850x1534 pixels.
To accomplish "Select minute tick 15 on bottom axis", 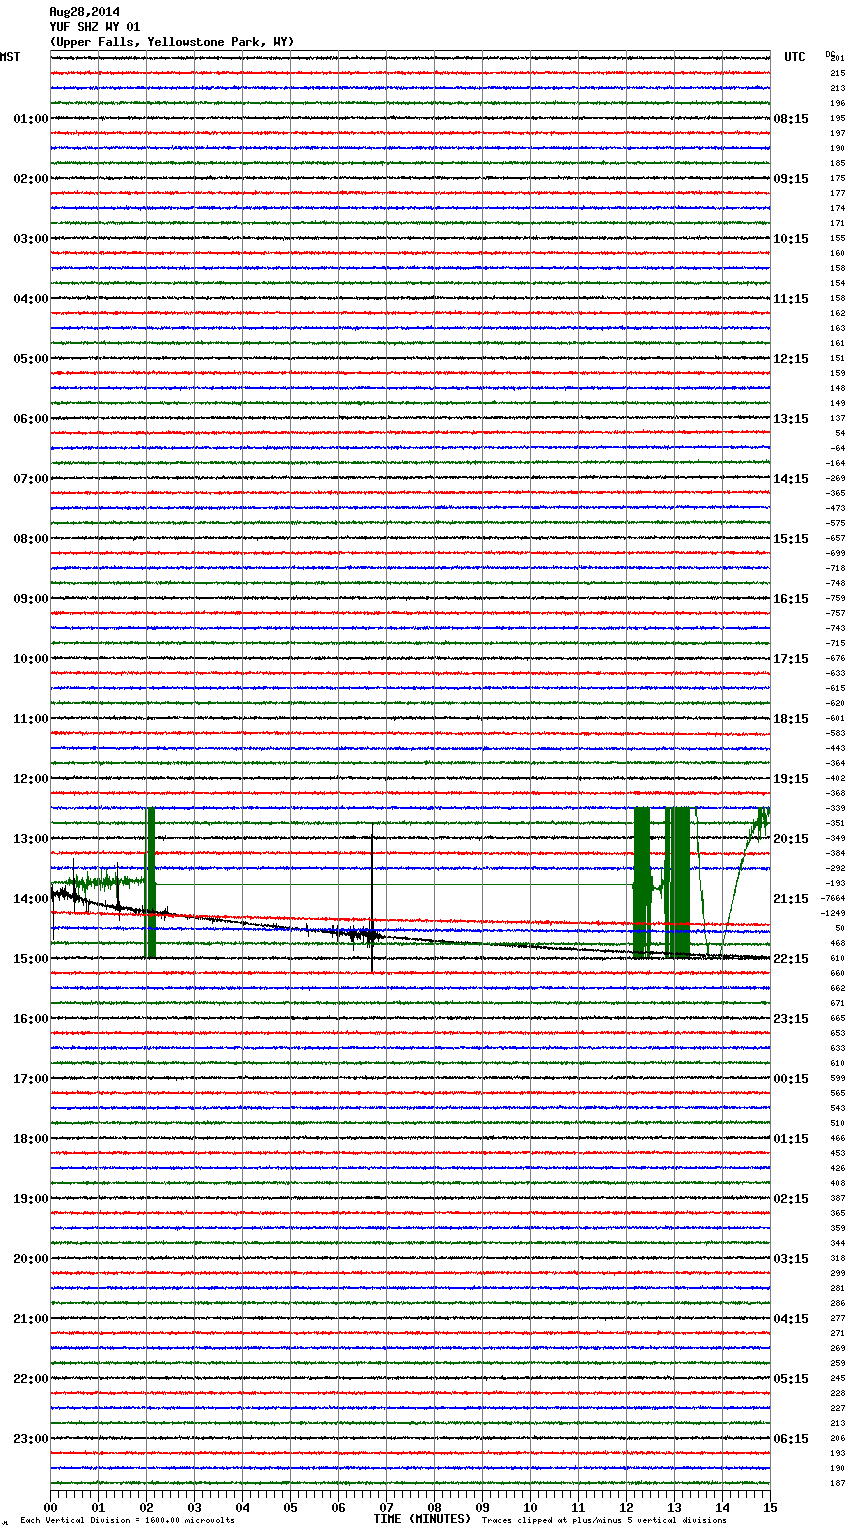I will (770, 1507).
